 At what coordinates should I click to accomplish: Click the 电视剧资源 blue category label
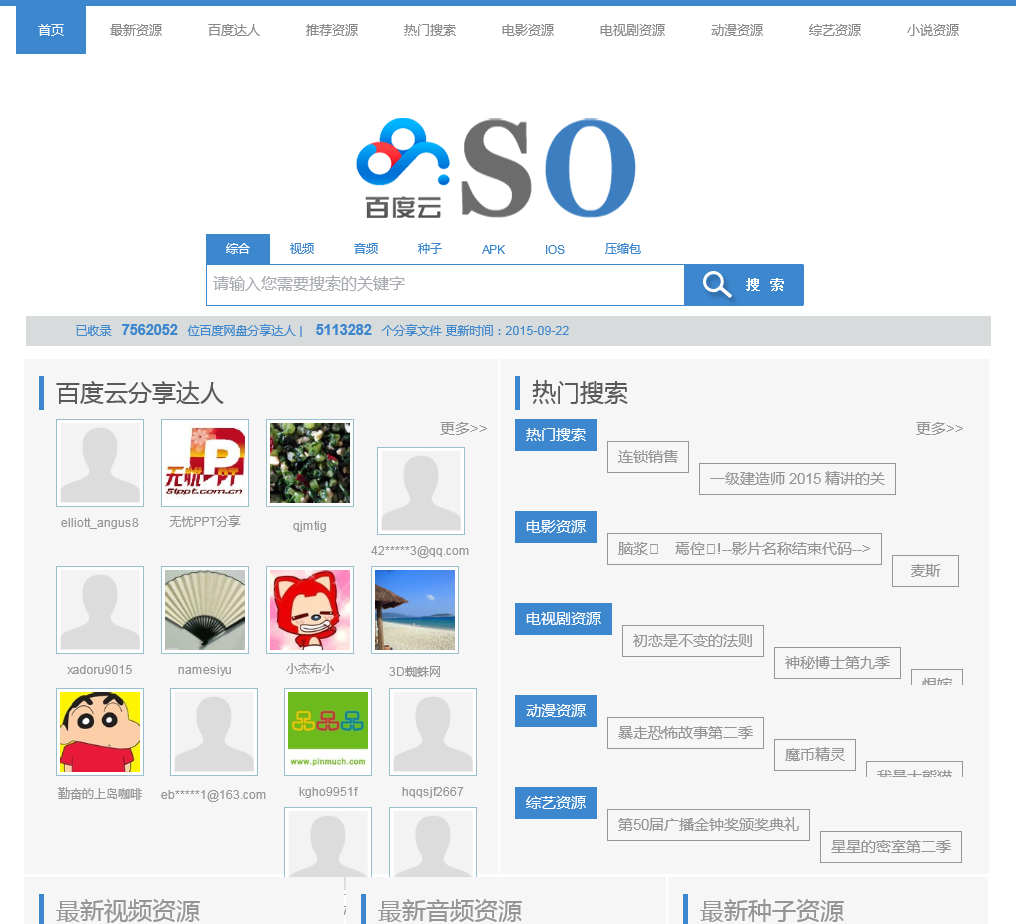pyautogui.click(x=564, y=619)
